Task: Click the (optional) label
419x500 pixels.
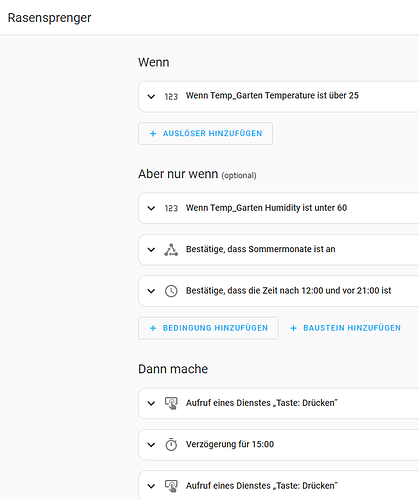Action: pos(239,175)
